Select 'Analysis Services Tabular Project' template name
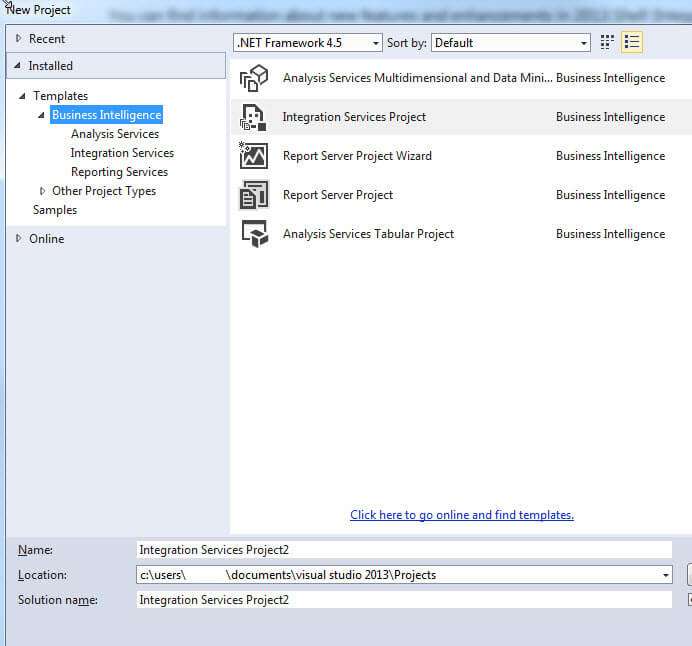This screenshot has width=692, height=646. point(368,234)
